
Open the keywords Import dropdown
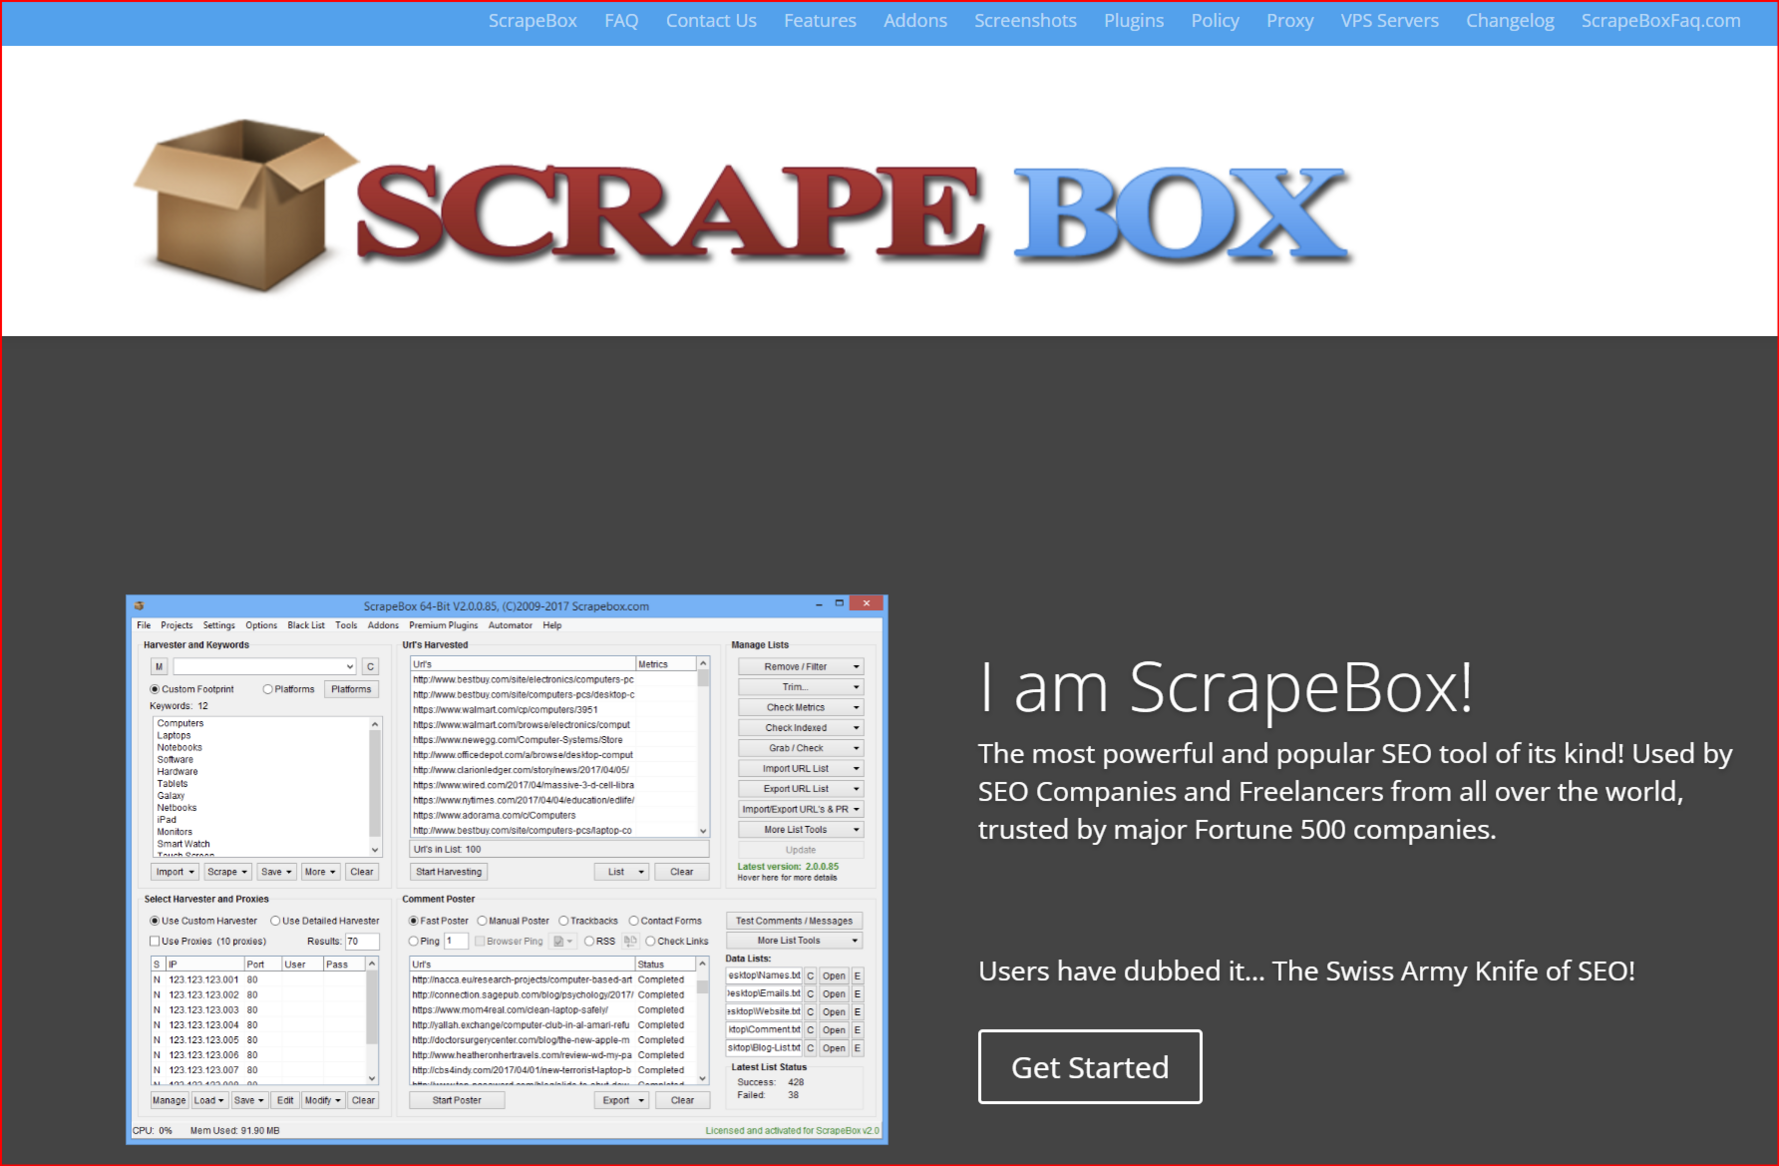pyautogui.click(x=175, y=872)
